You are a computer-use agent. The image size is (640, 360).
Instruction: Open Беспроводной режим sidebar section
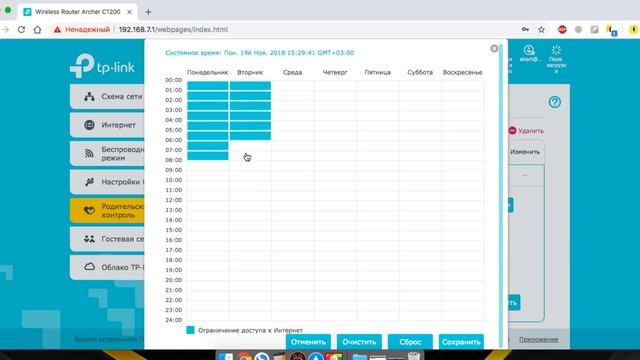tap(107, 153)
